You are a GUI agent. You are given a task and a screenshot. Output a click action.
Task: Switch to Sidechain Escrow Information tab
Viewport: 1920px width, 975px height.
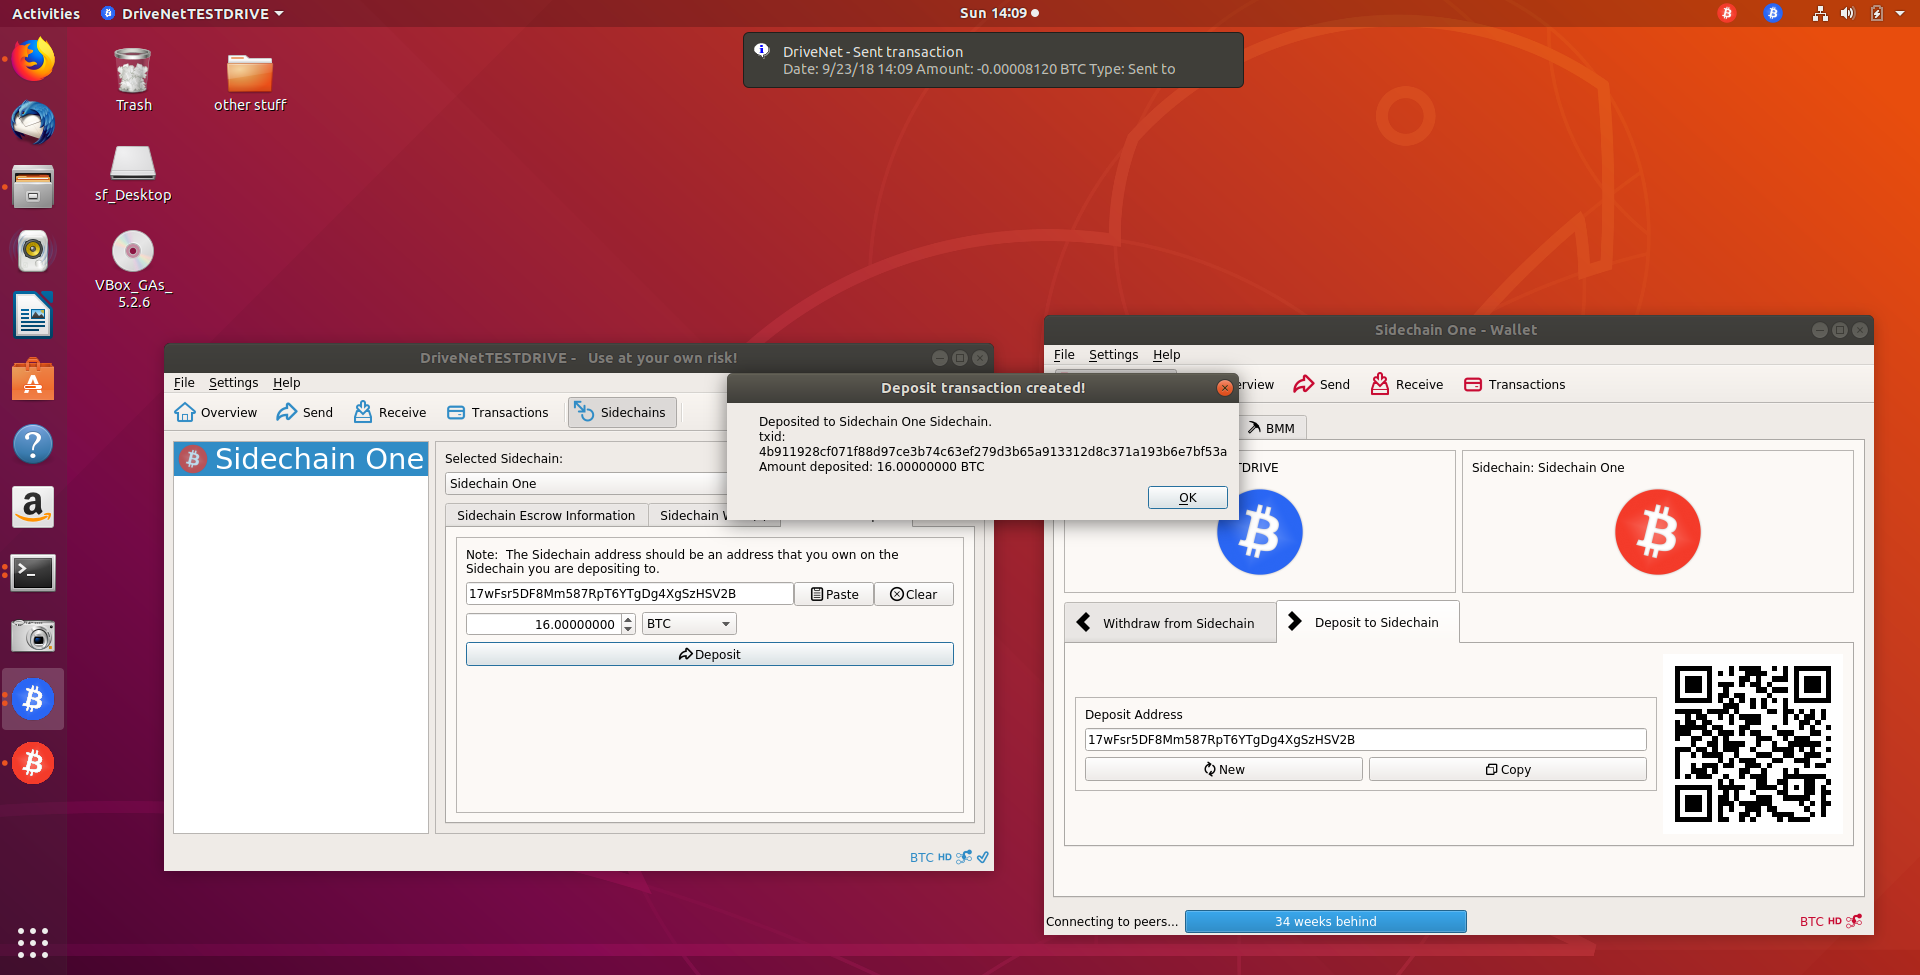546,515
